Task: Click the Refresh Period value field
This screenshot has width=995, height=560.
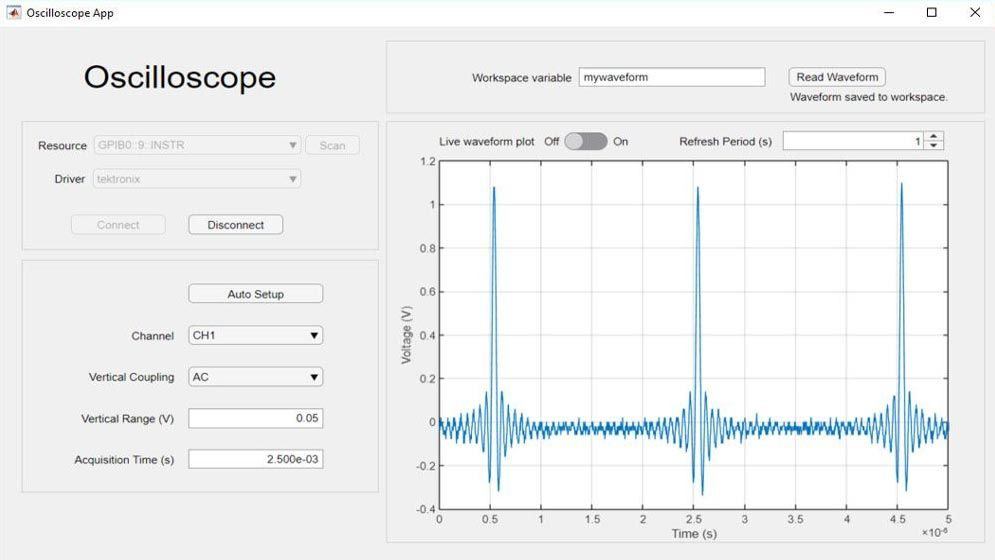Action: (852, 142)
